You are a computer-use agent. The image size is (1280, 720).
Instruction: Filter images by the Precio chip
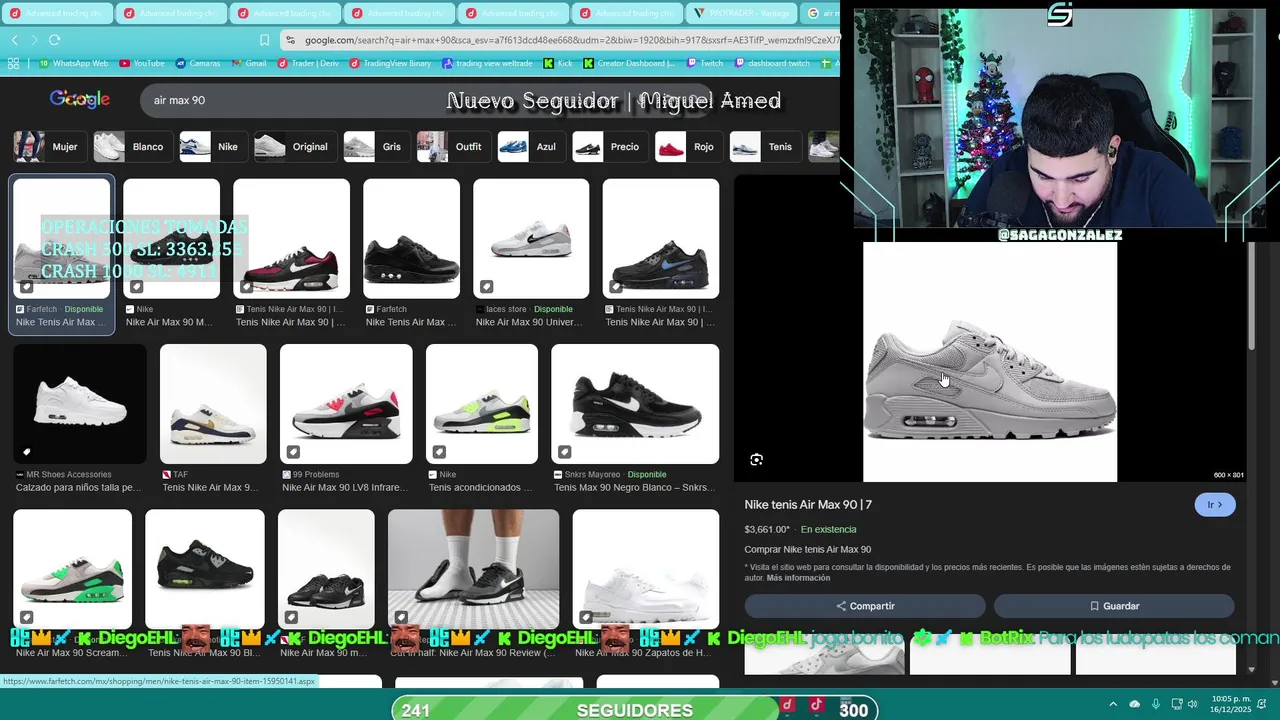click(x=610, y=146)
